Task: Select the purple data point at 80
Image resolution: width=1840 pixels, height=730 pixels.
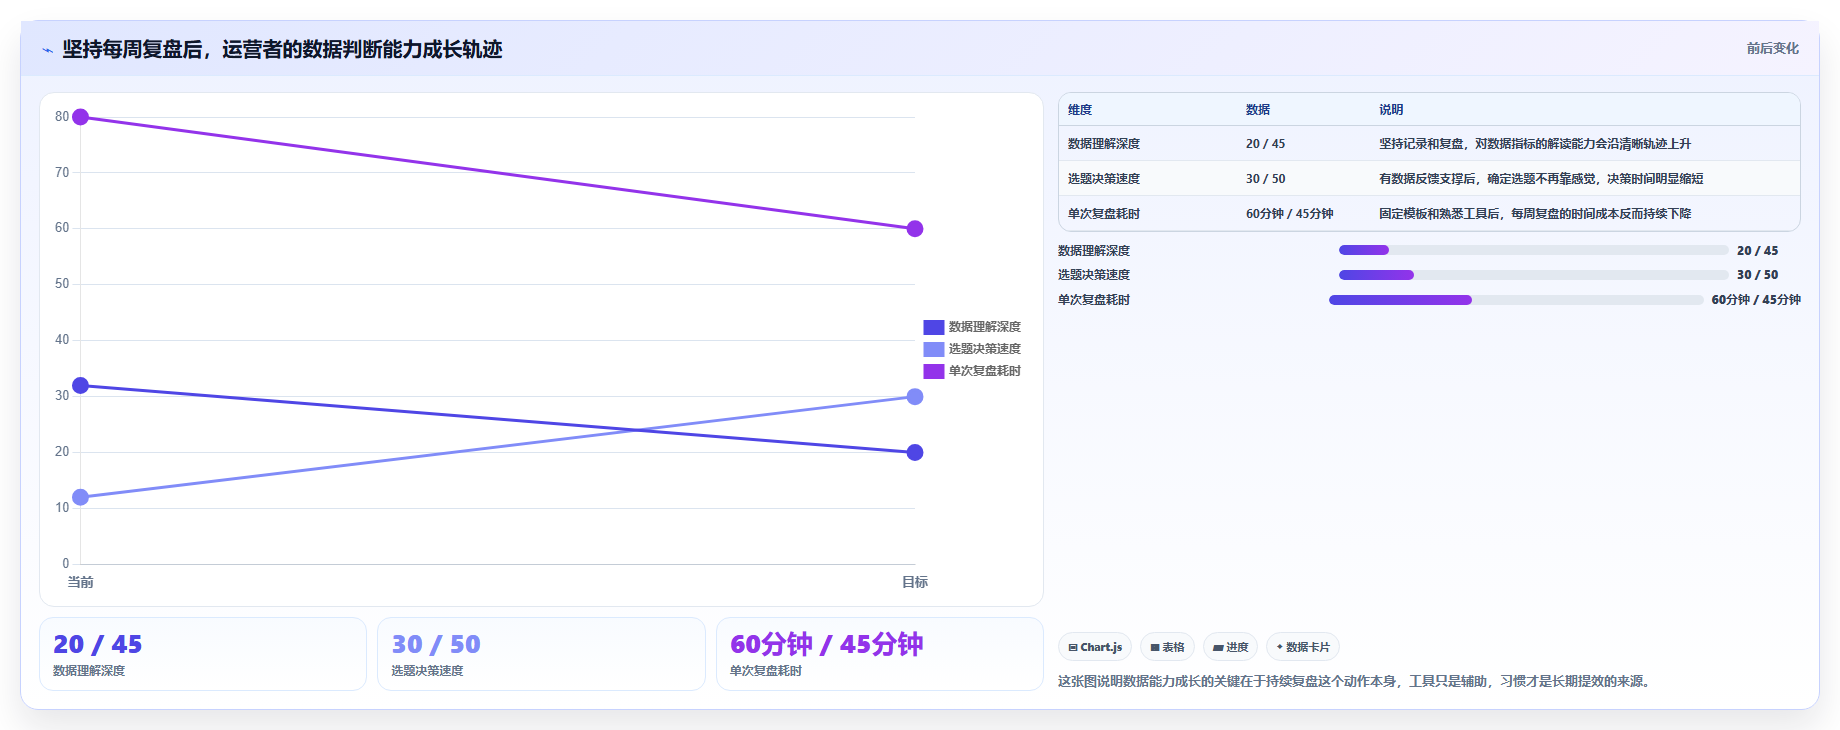Action: [x=81, y=117]
